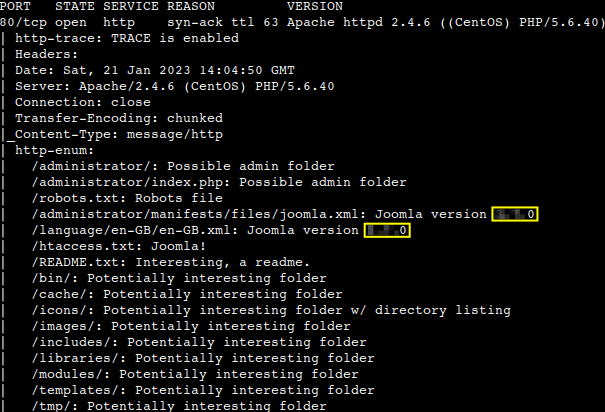The height and width of the screenshot is (412, 605).
Task: Select the /bin/ folder line
Action: 179,278
